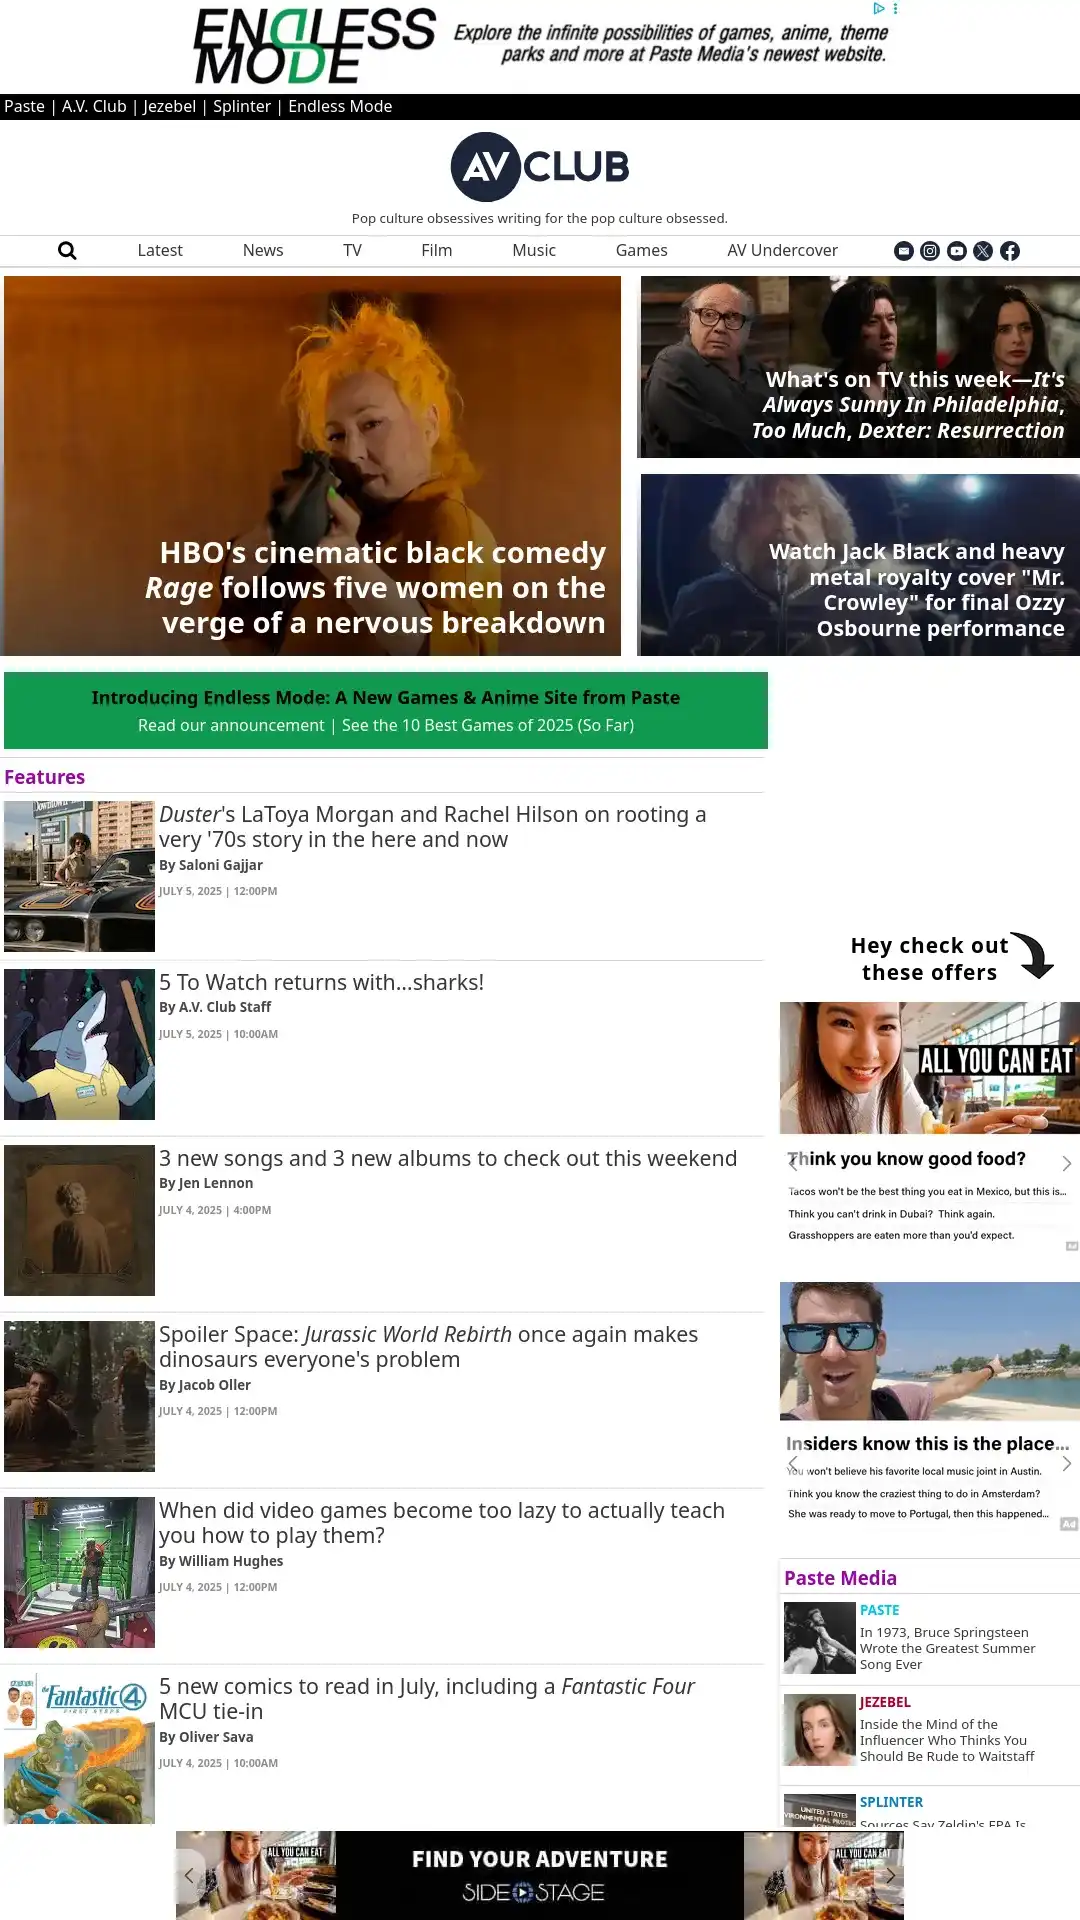
Task: Open the '3 new songs and 3 new albums' article
Action: point(448,1158)
